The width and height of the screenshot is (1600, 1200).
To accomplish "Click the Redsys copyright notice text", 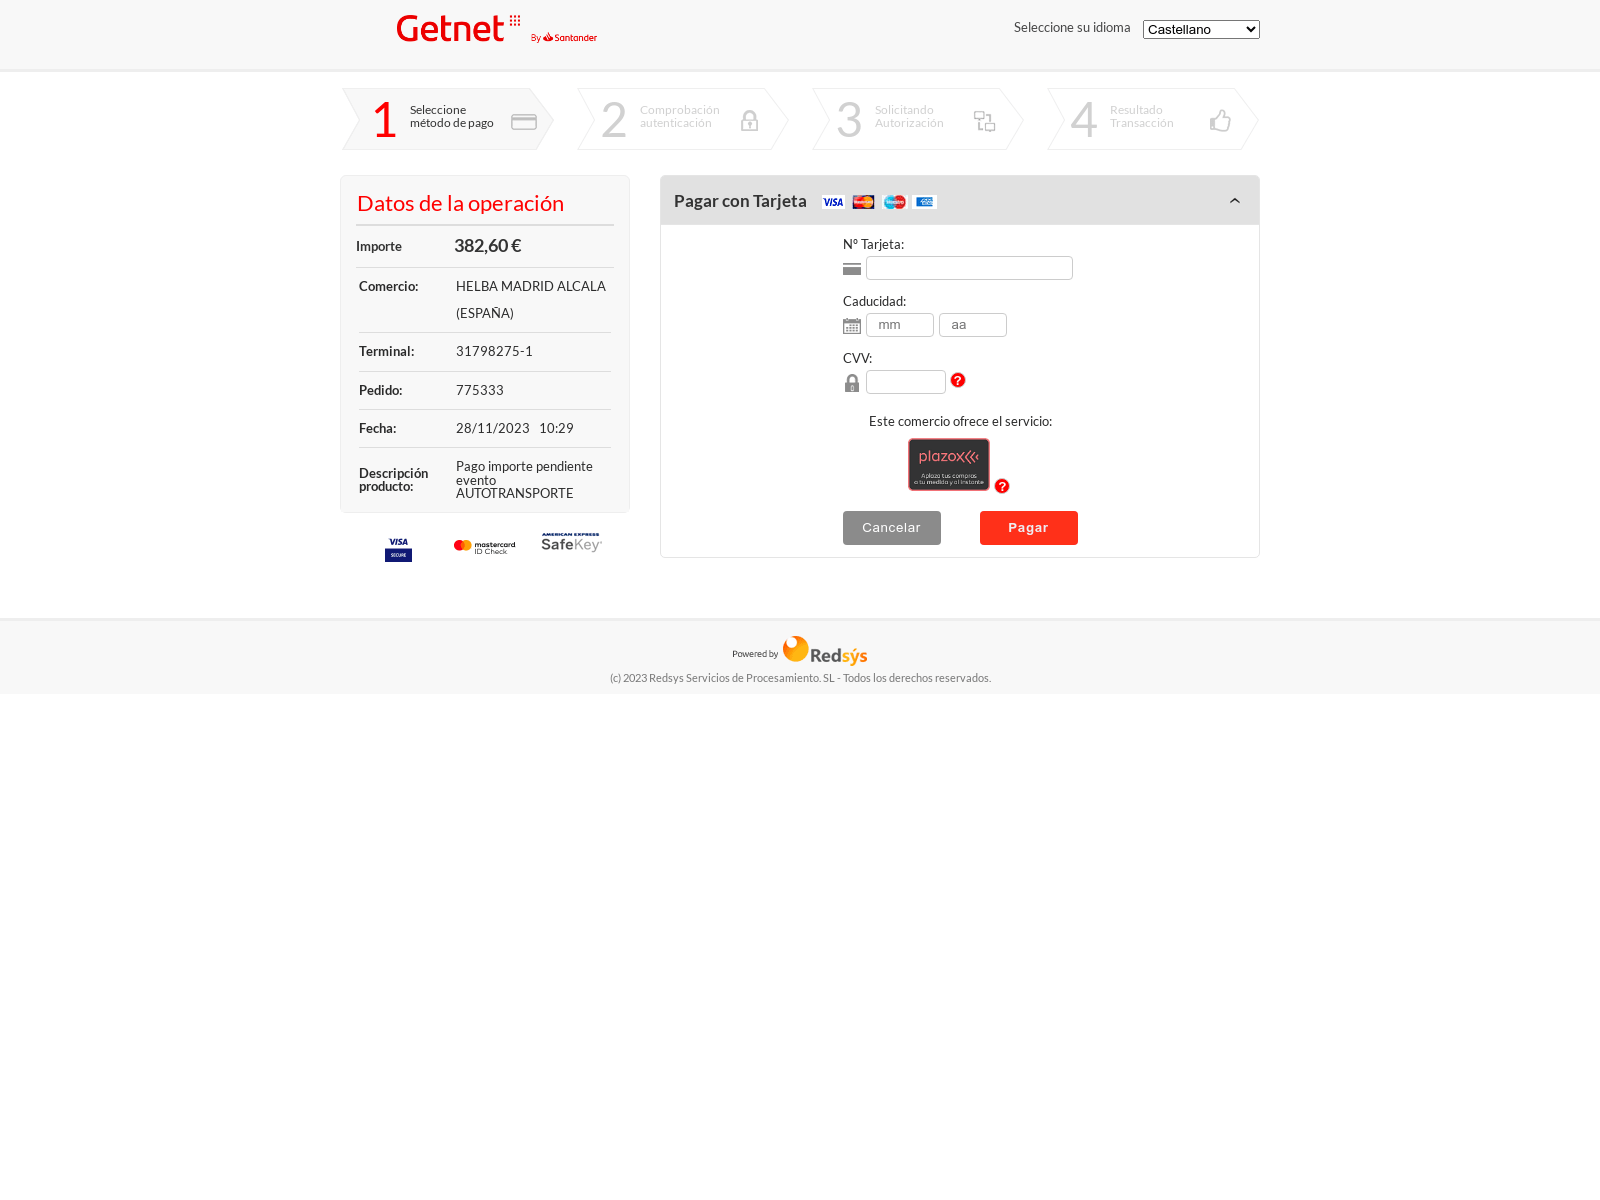I will coord(800,678).
